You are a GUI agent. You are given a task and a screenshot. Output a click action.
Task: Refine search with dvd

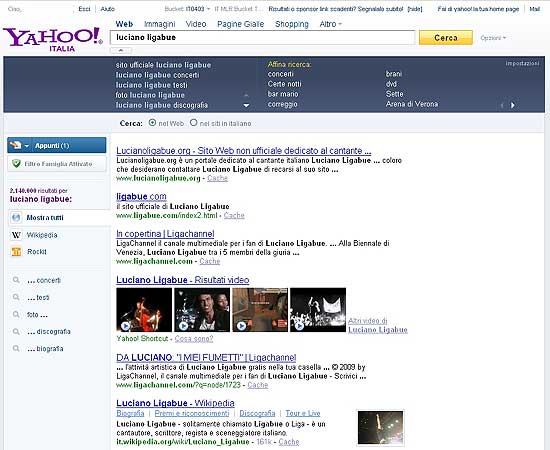391,84
